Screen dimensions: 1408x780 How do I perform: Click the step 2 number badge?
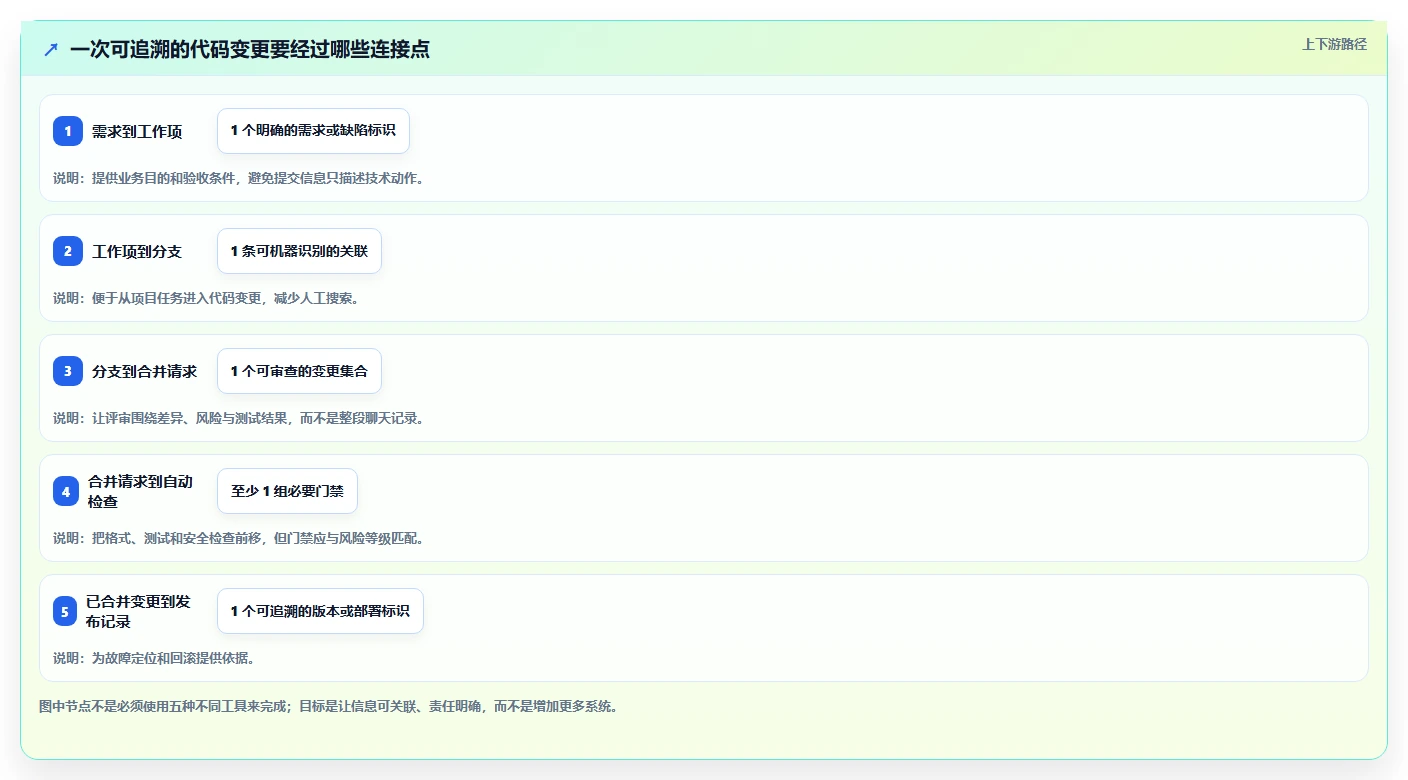click(x=68, y=251)
